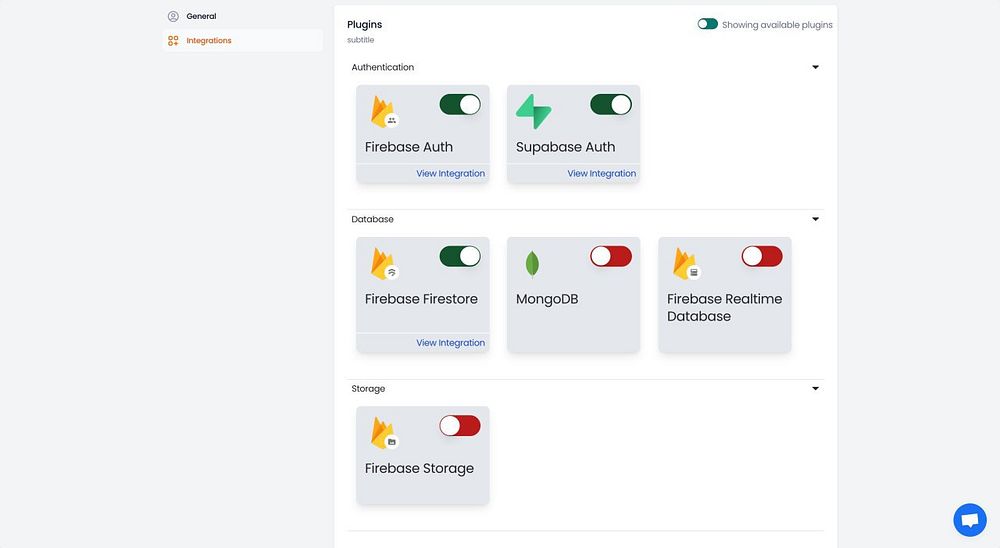Toggle Showing available plugins switch

[x=708, y=24]
